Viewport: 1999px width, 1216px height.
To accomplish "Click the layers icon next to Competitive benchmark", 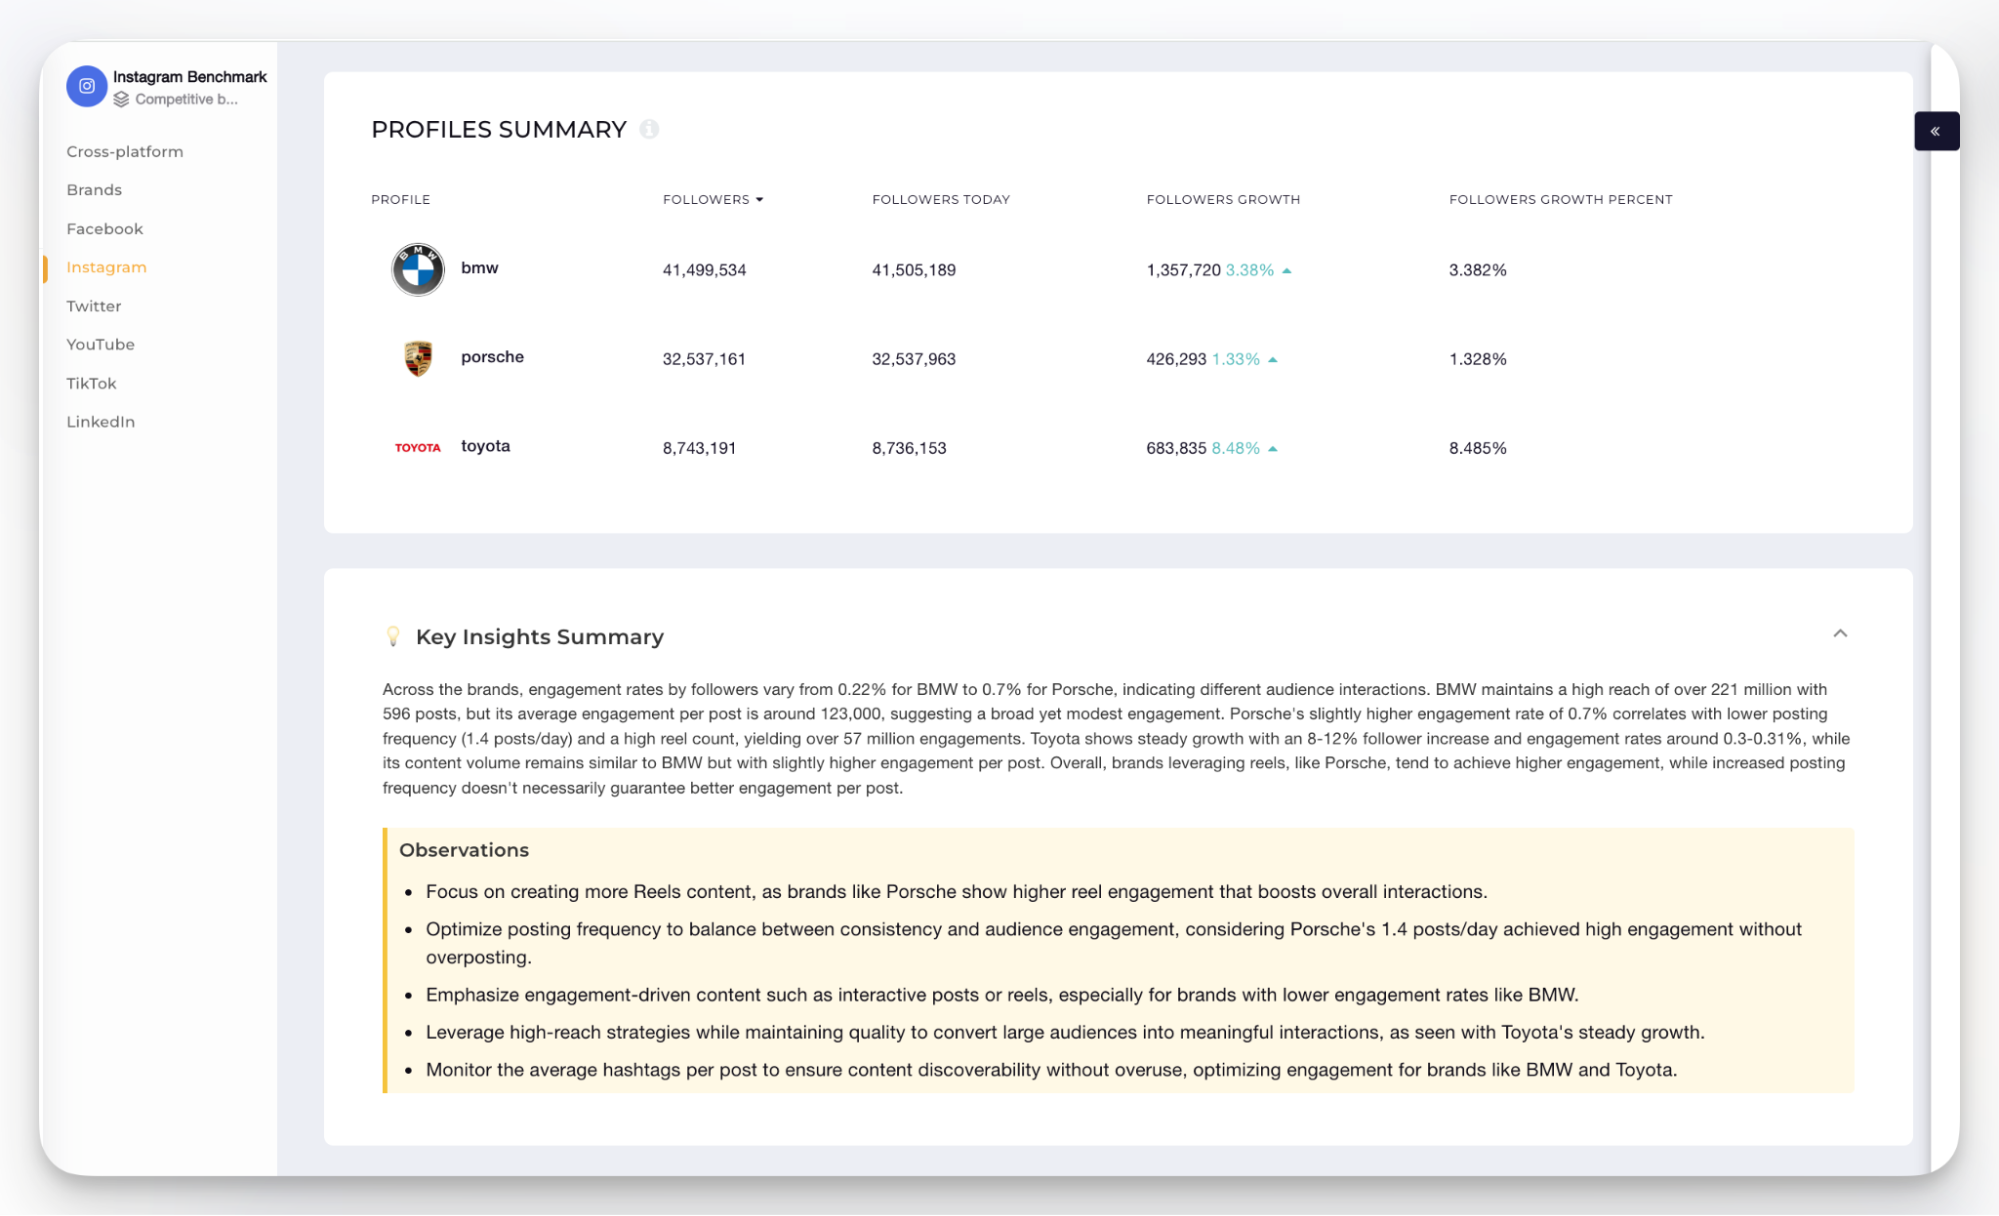I will tap(122, 99).
